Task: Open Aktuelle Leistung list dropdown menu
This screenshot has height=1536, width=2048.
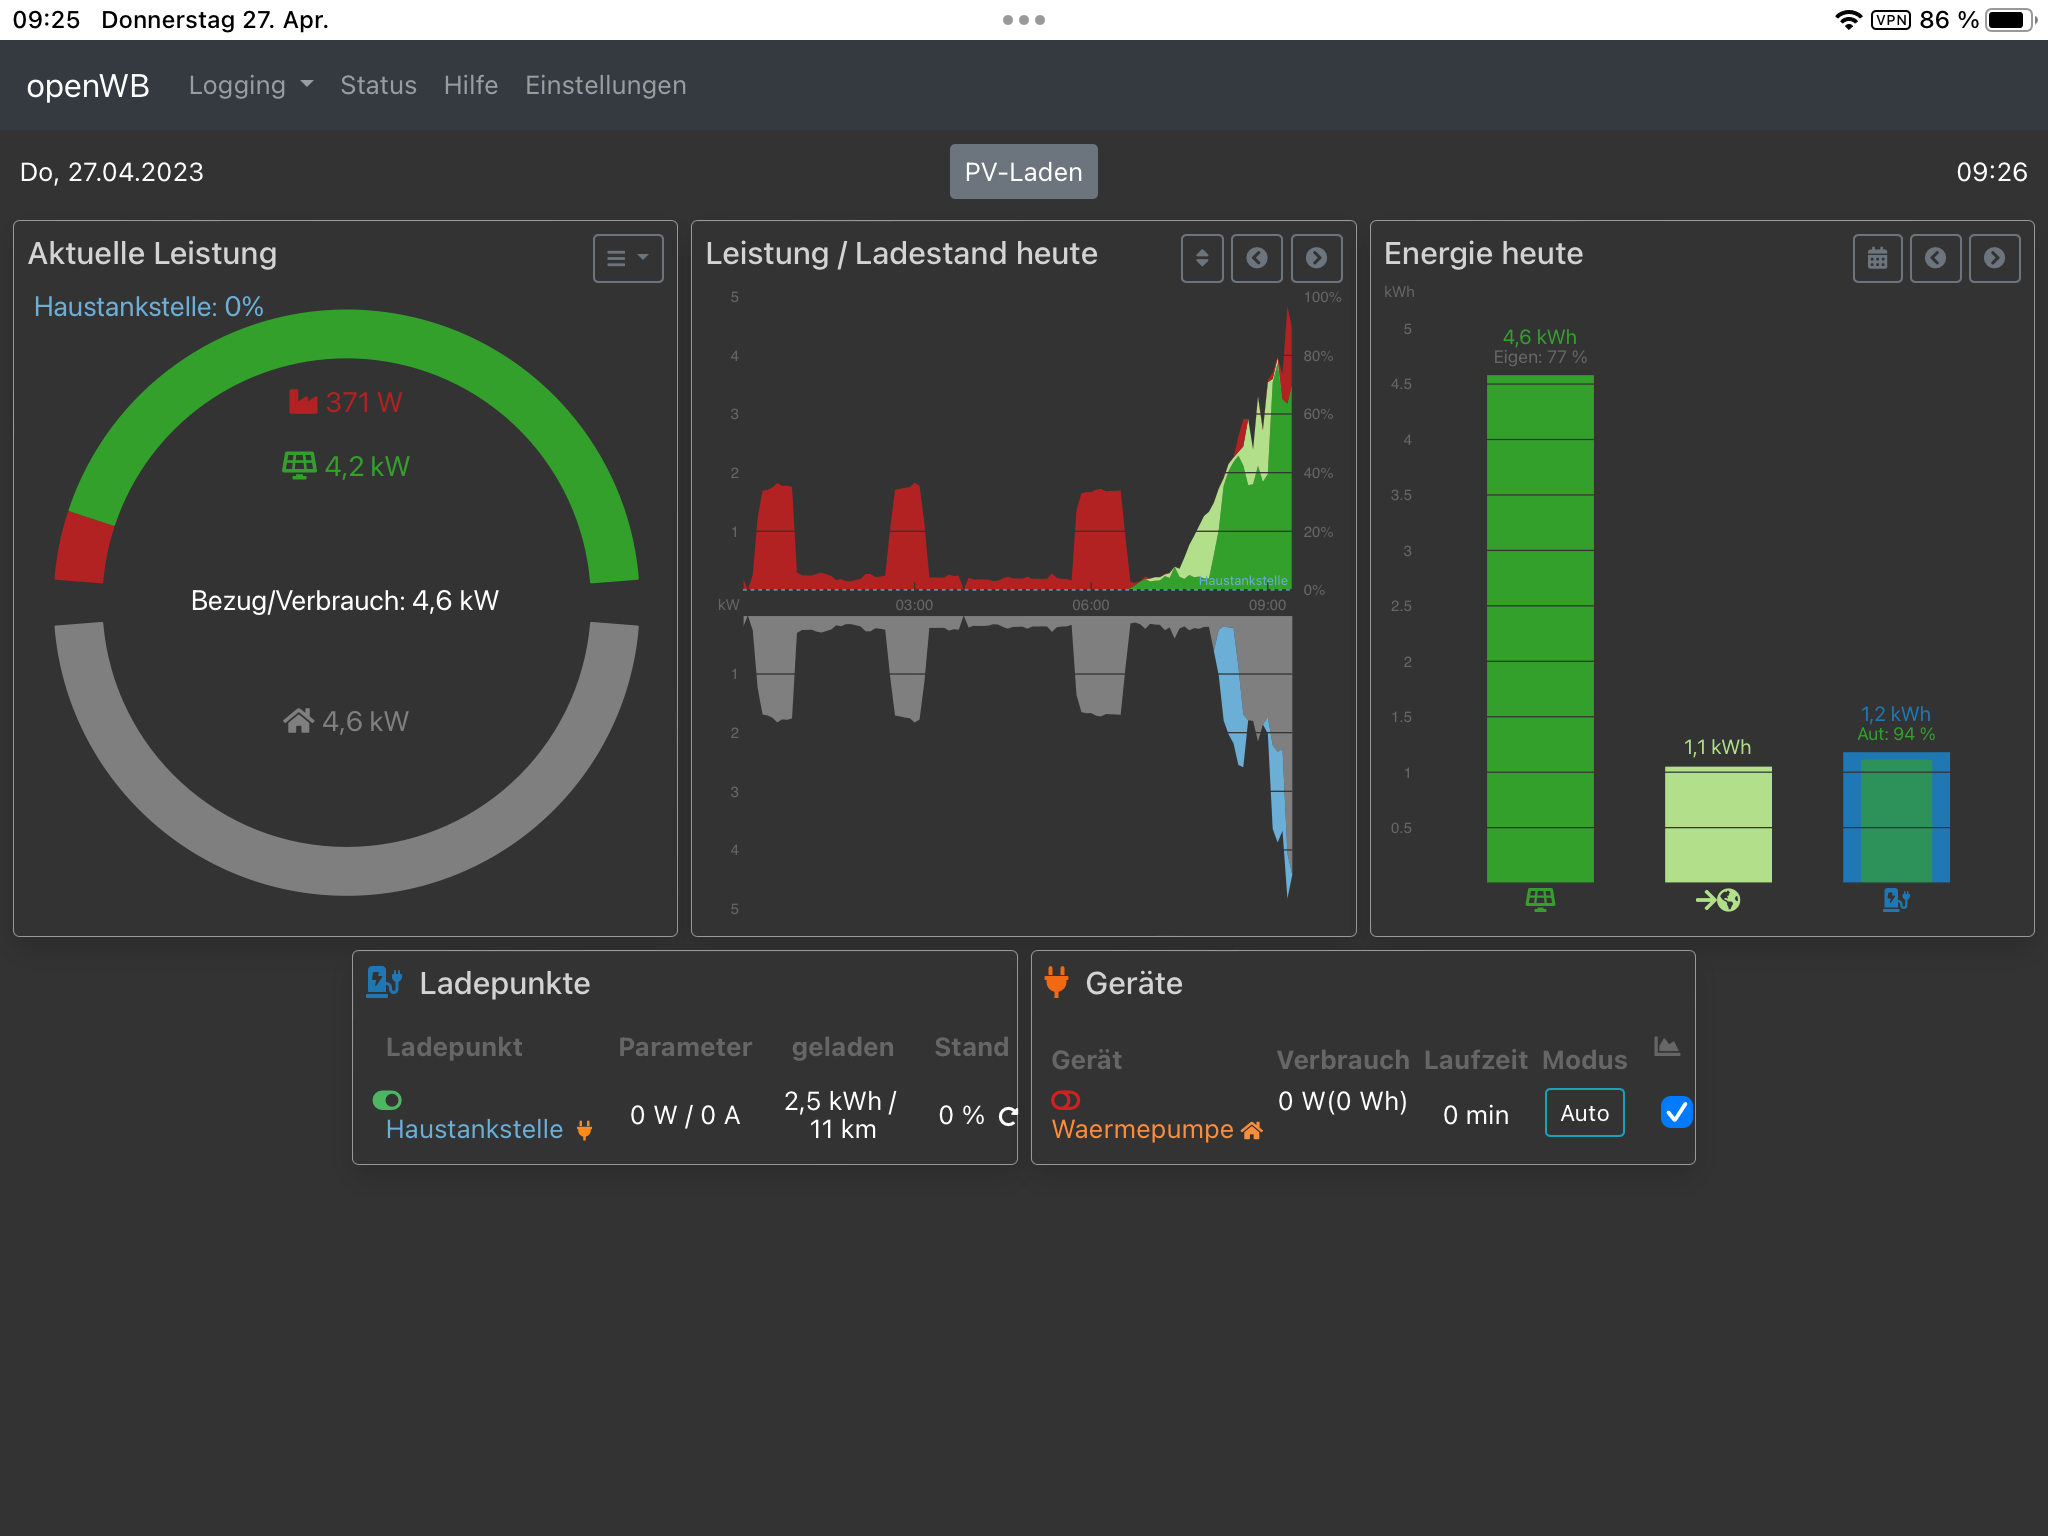Action: [x=627, y=259]
